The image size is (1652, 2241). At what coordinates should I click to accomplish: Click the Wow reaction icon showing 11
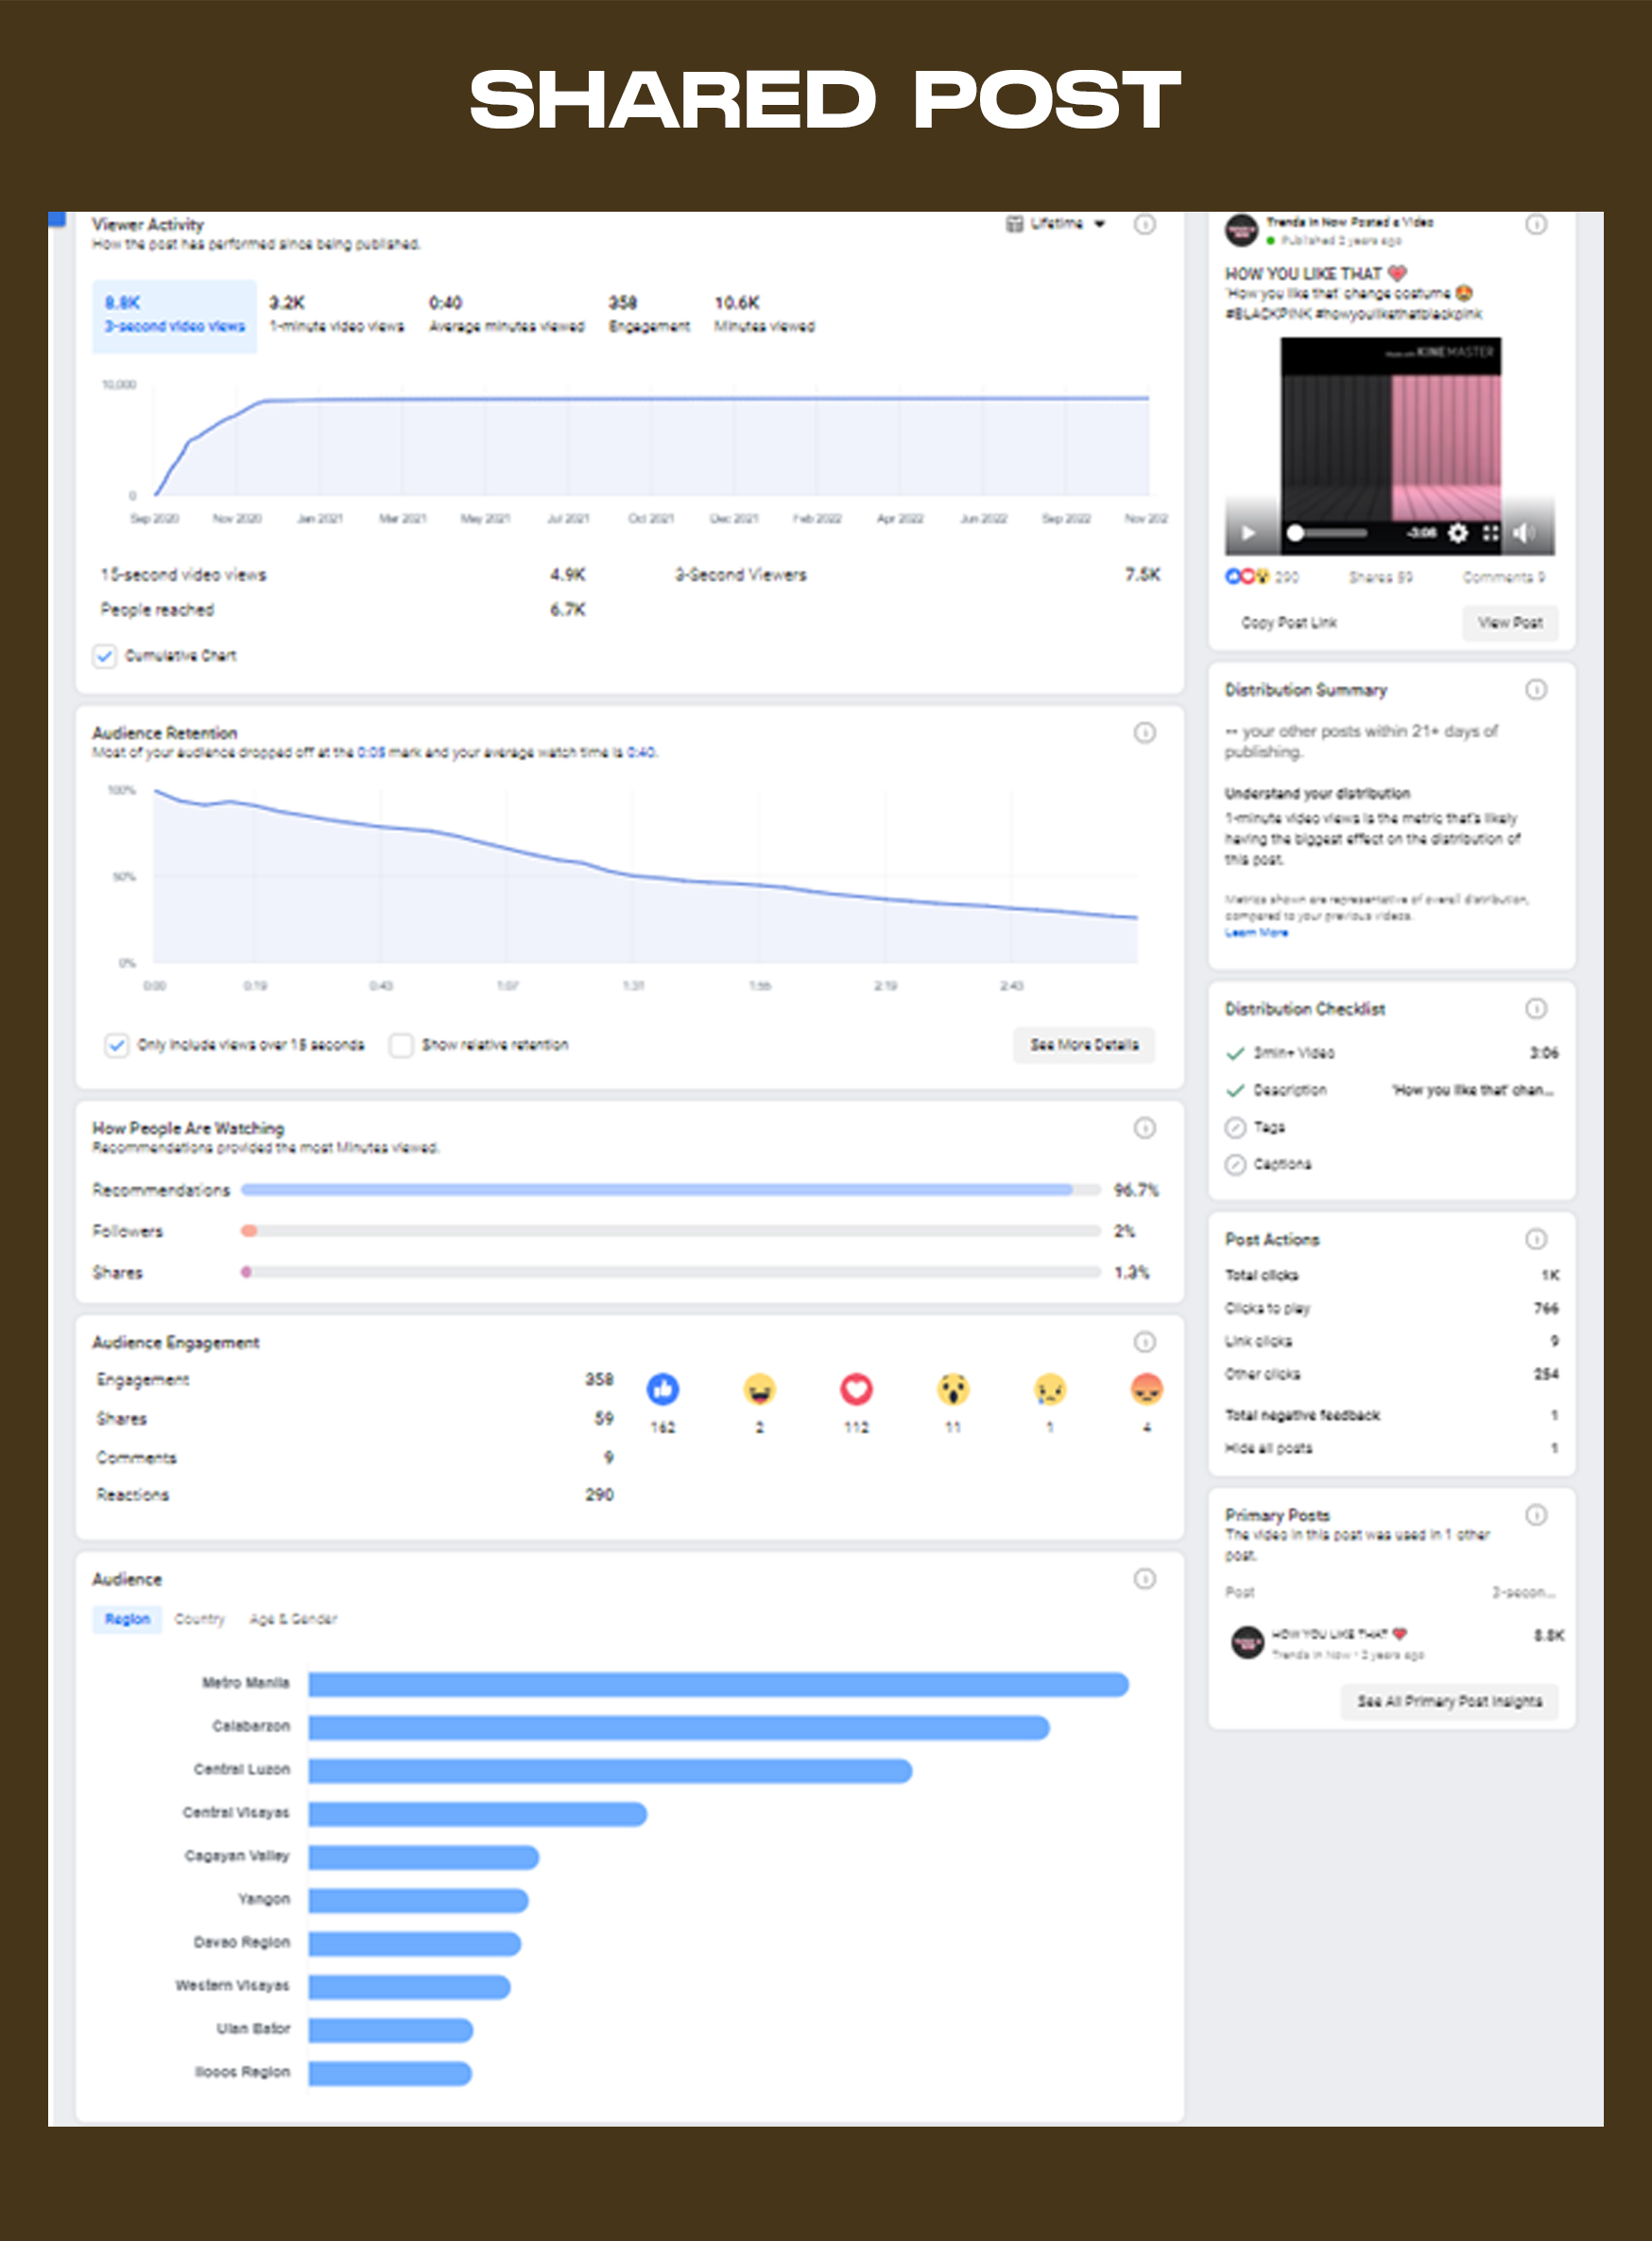tap(953, 1389)
